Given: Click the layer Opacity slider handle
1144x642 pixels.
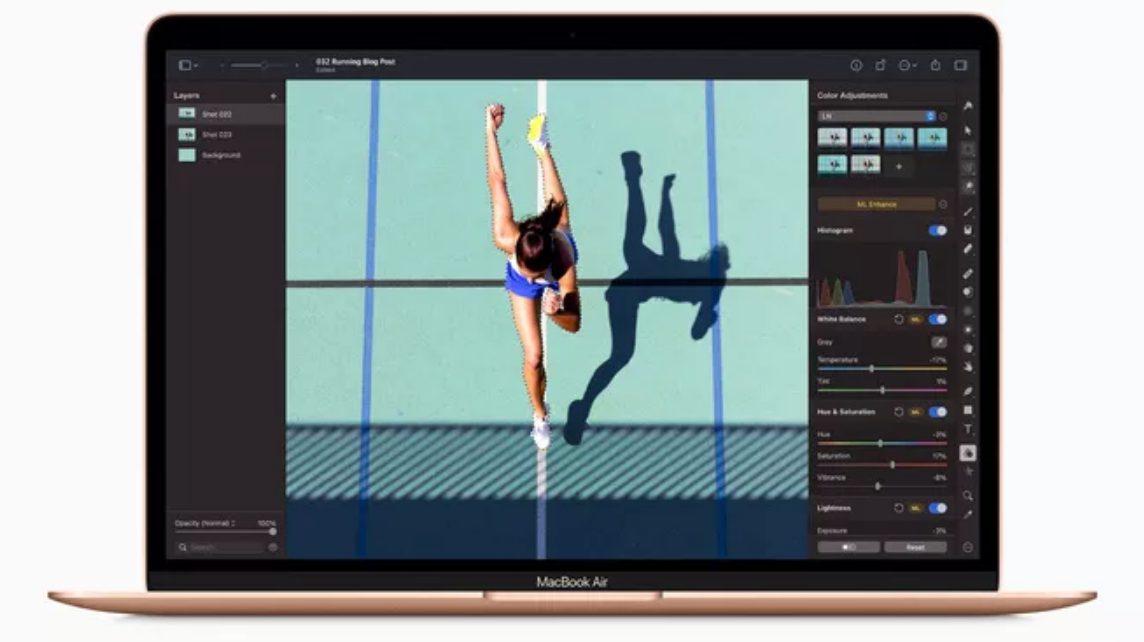Looking at the screenshot, I should (x=273, y=532).
